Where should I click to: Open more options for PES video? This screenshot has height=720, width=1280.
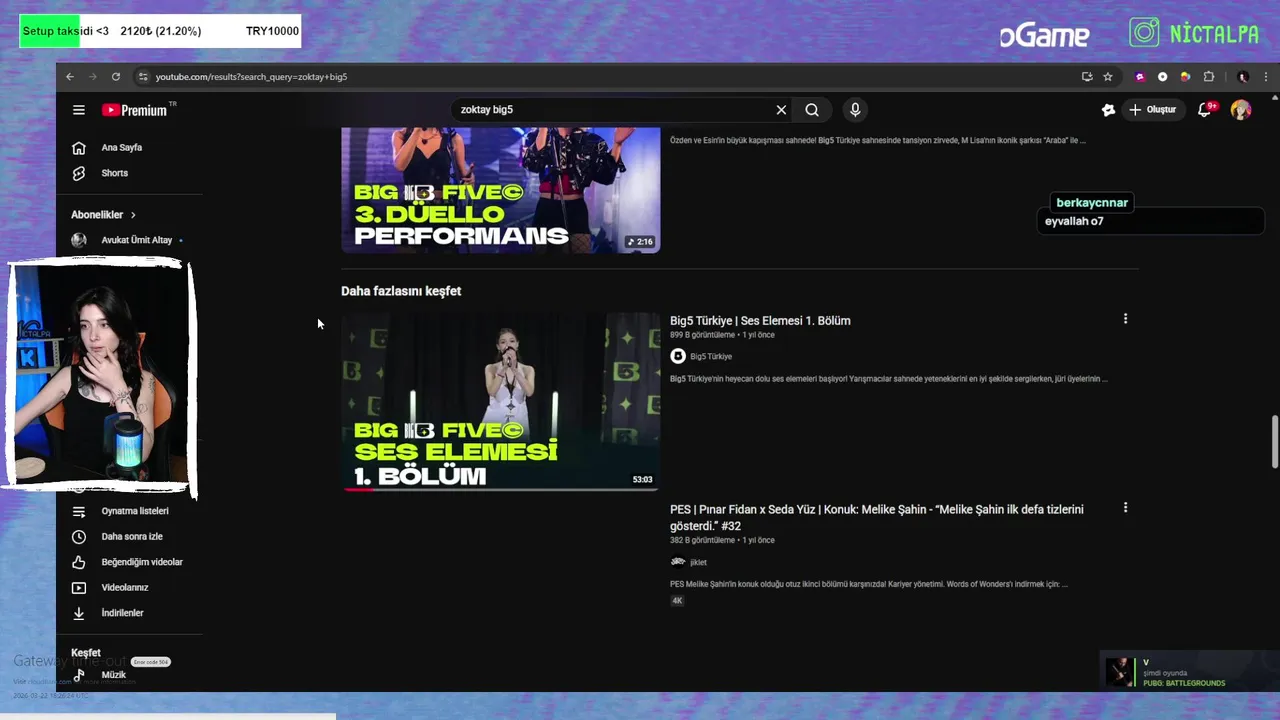pos(1125,508)
